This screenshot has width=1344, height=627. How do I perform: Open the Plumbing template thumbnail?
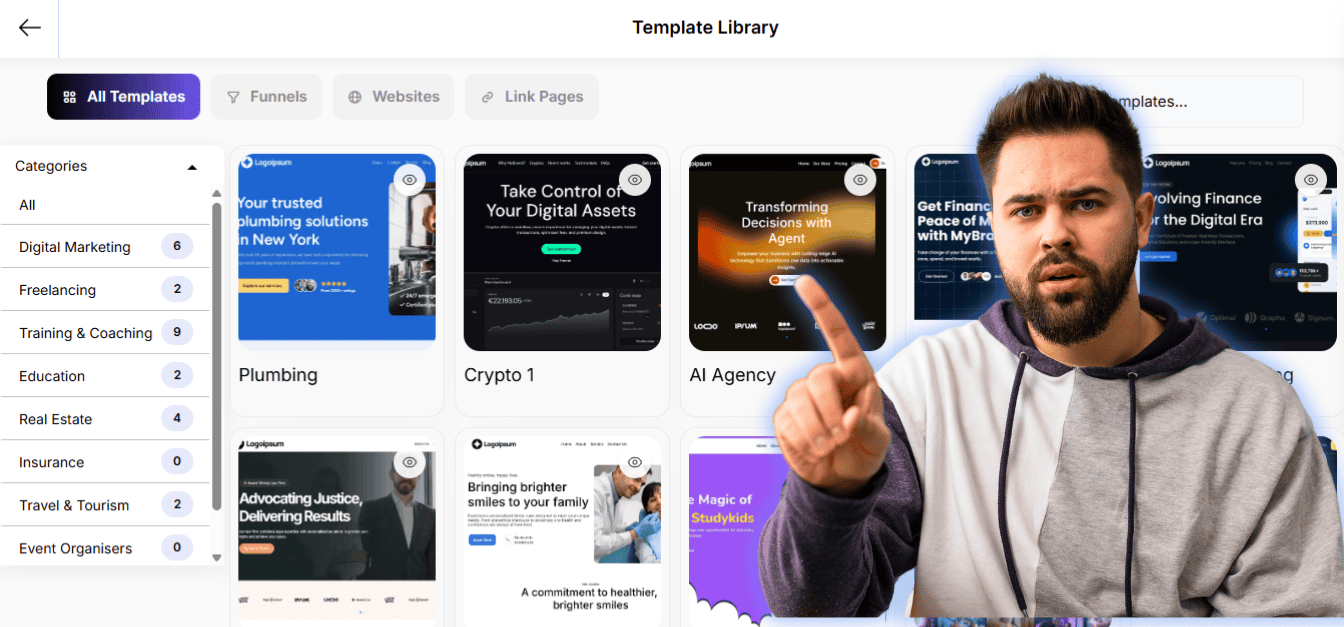point(337,253)
